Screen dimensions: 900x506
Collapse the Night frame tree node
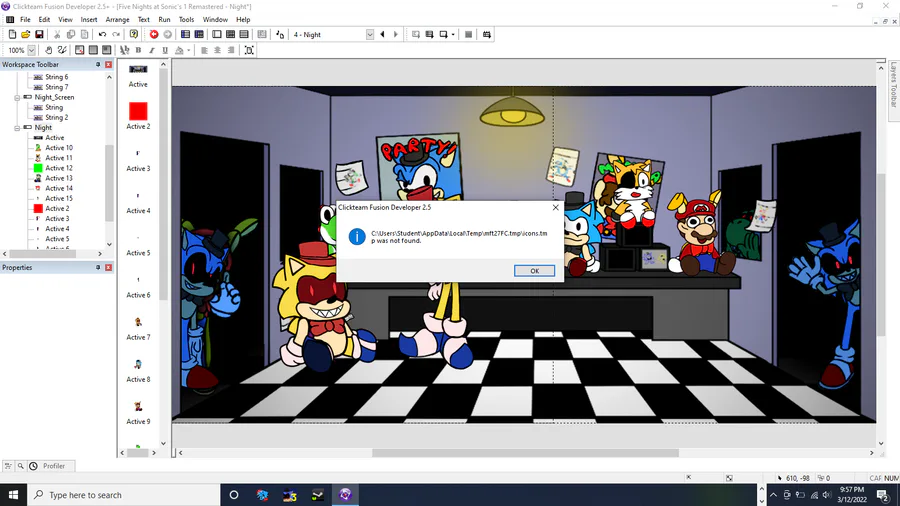tap(17, 128)
